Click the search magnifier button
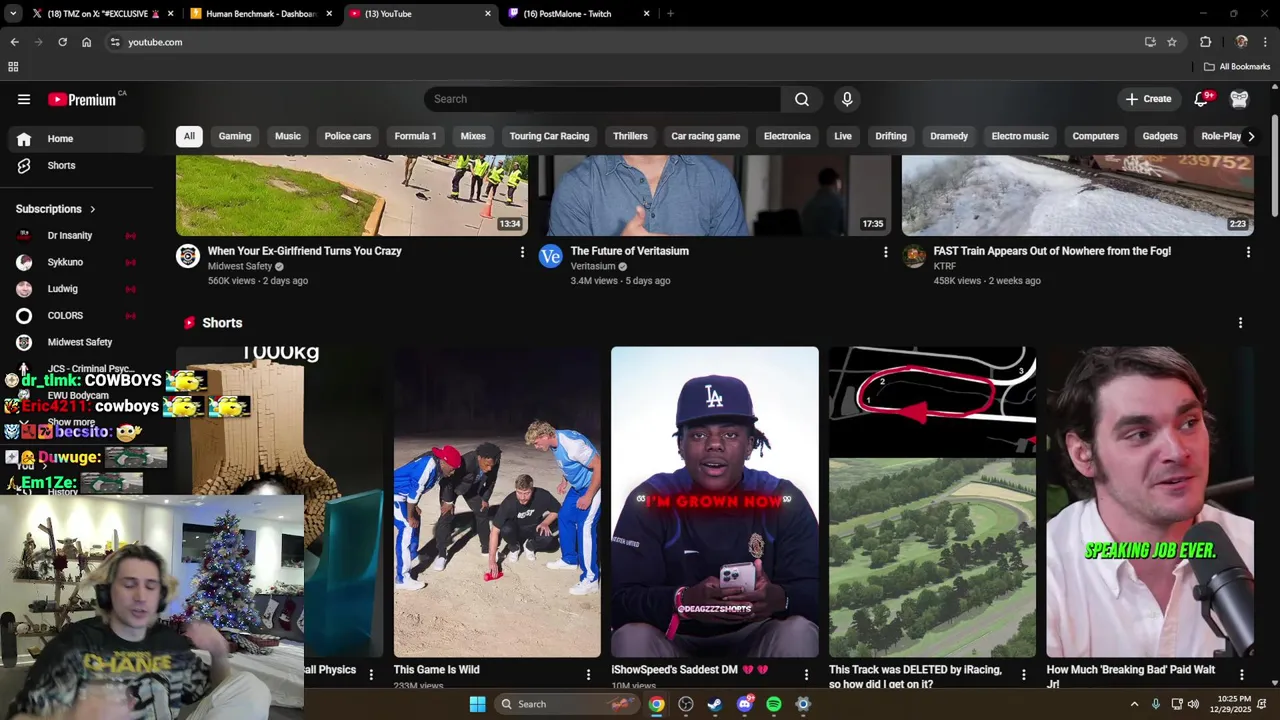Screen dimensions: 1280x720 (x=801, y=99)
